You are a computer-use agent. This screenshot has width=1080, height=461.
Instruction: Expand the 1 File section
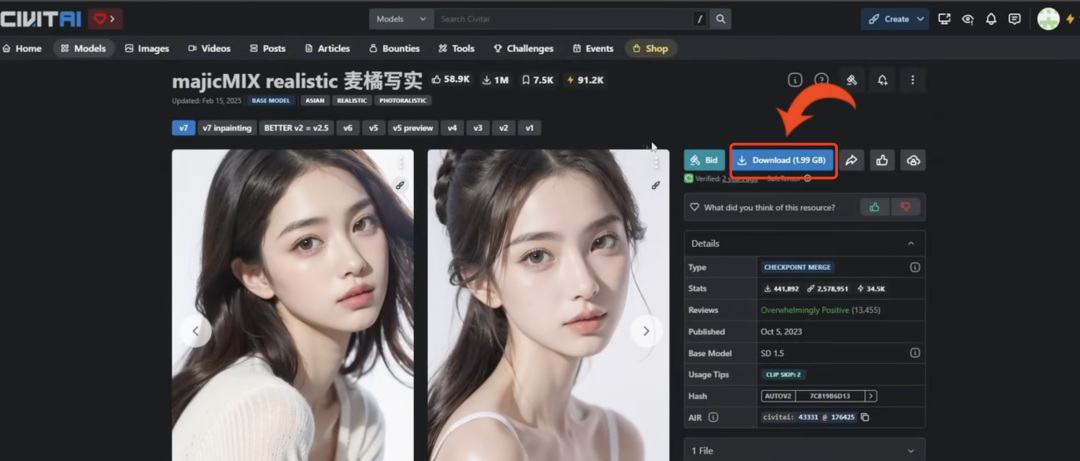click(x=804, y=451)
